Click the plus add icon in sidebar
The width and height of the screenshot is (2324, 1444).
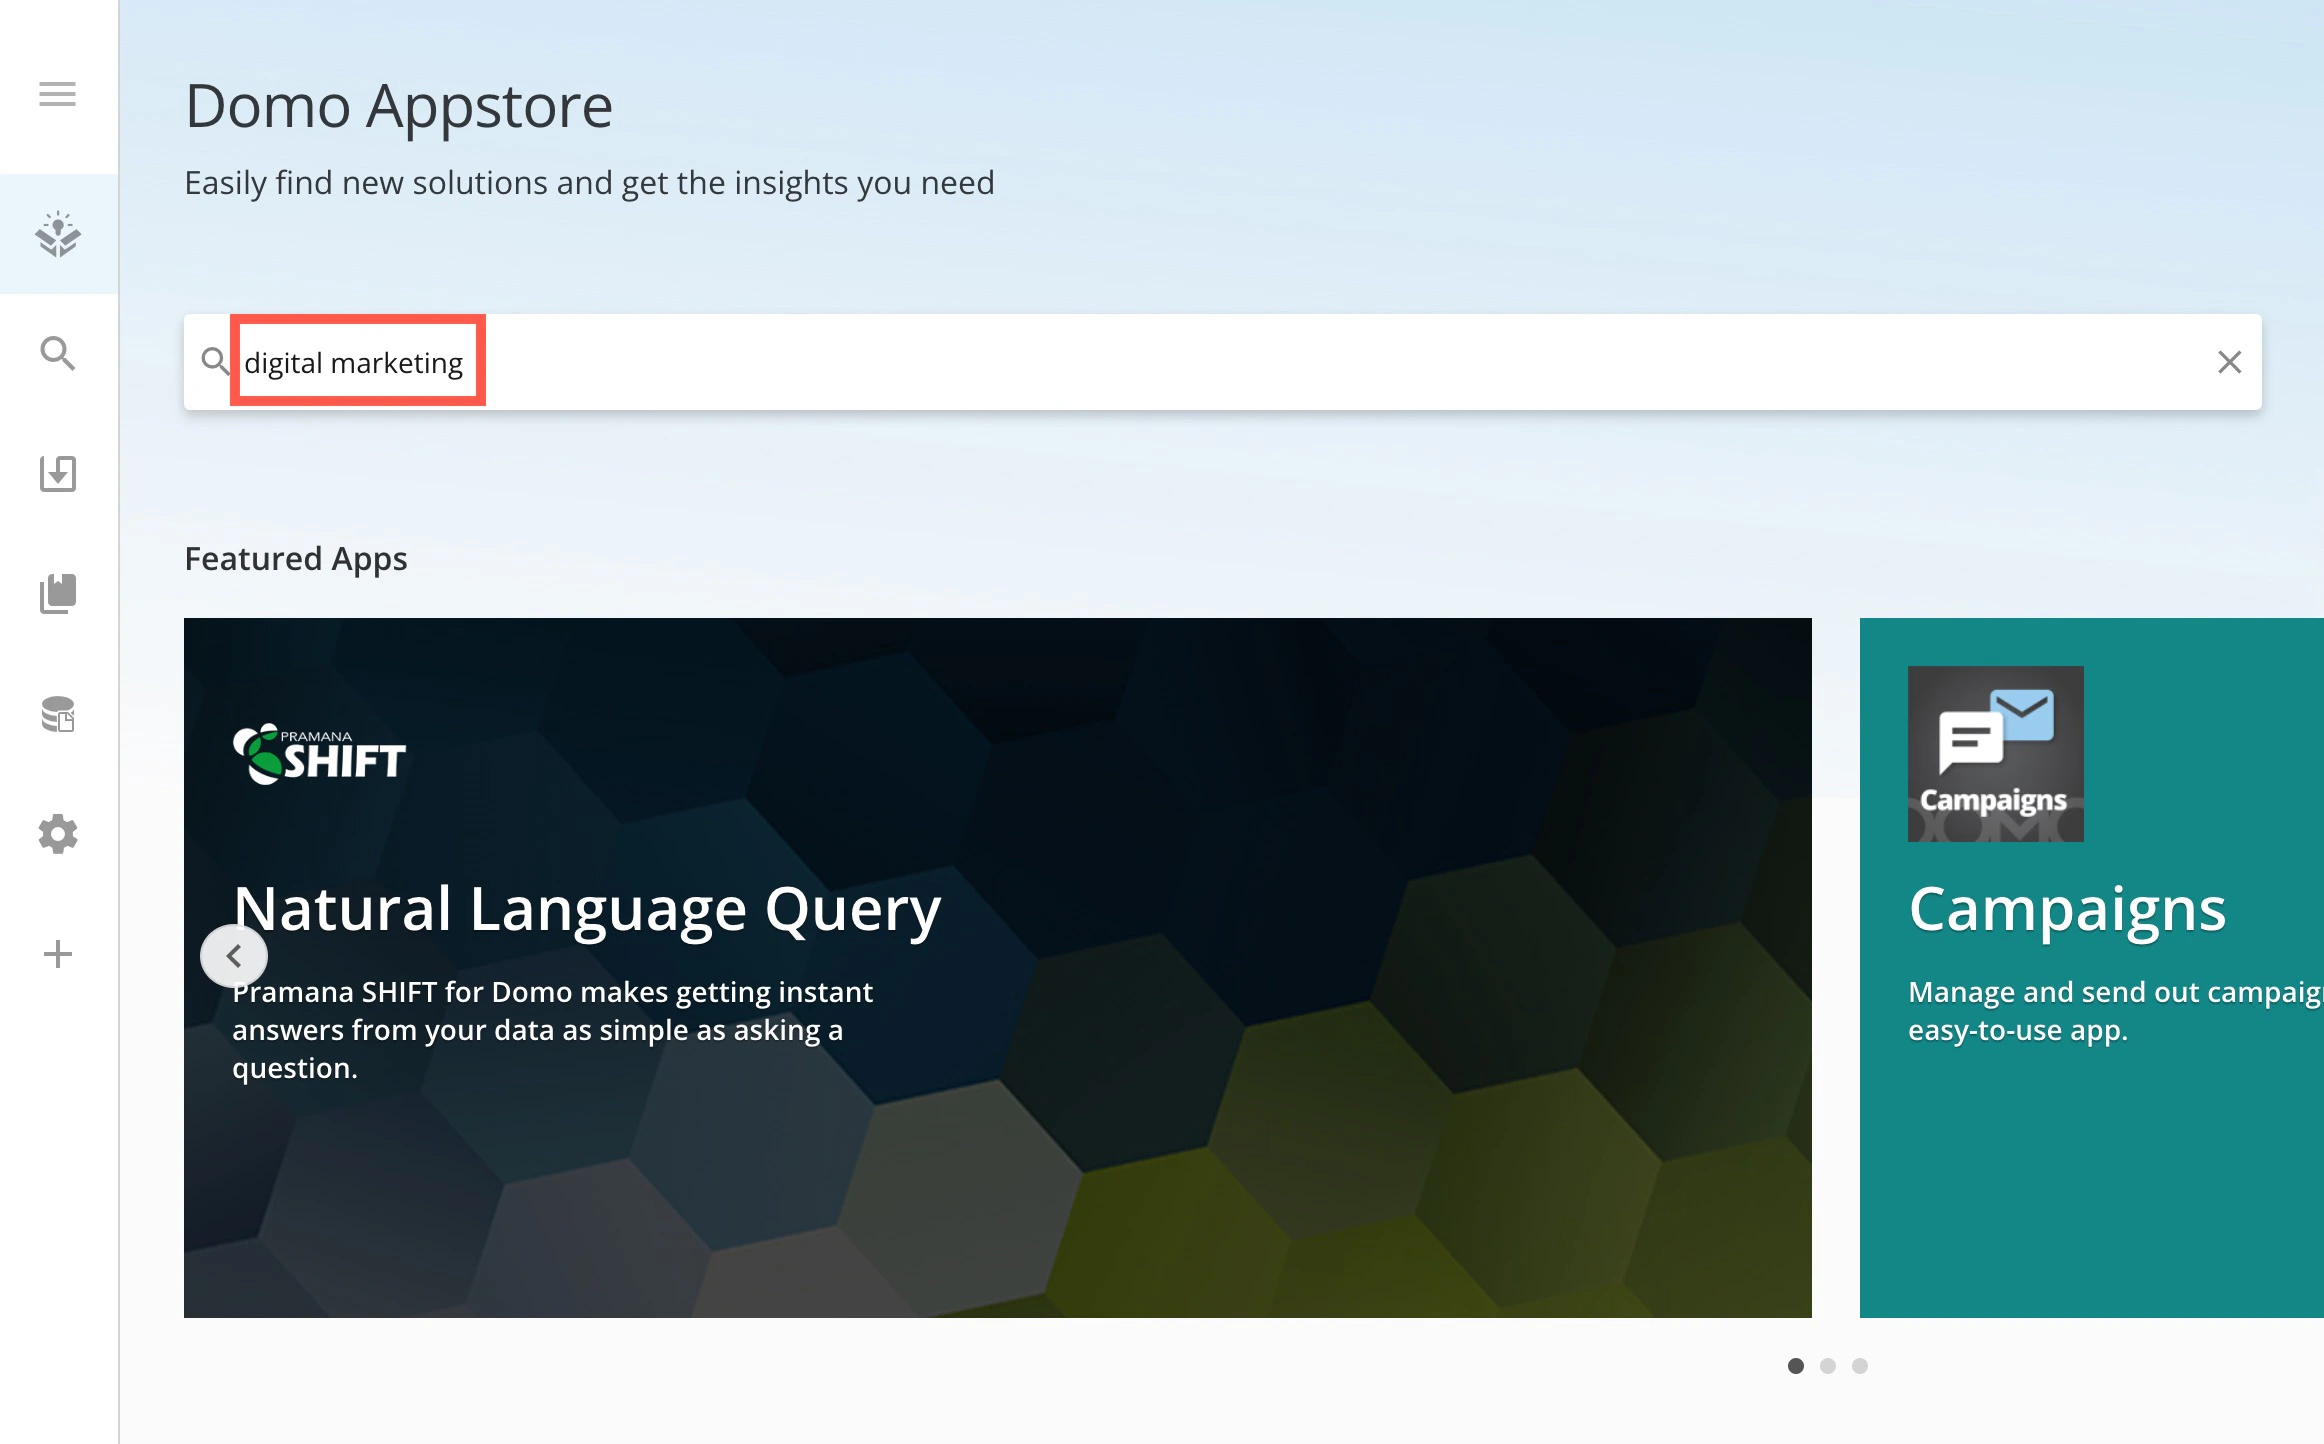(57, 954)
